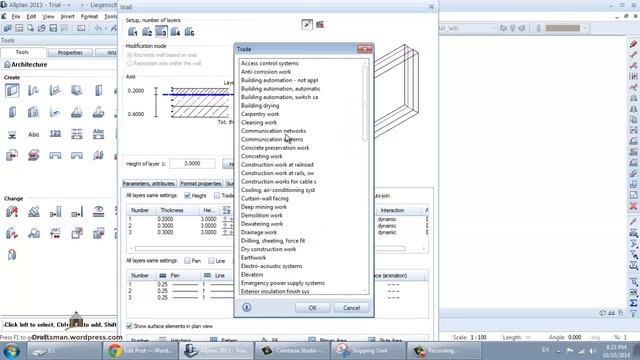Toggle the Trade checkbox for all layers
This screenshot has height=360, width=640.
(x=217, y=196)
